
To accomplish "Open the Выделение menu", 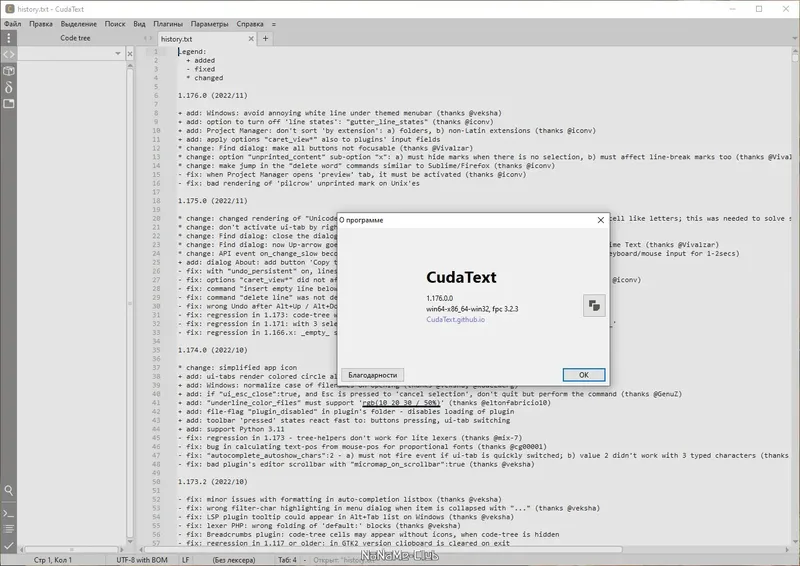I will click(79, 24).
